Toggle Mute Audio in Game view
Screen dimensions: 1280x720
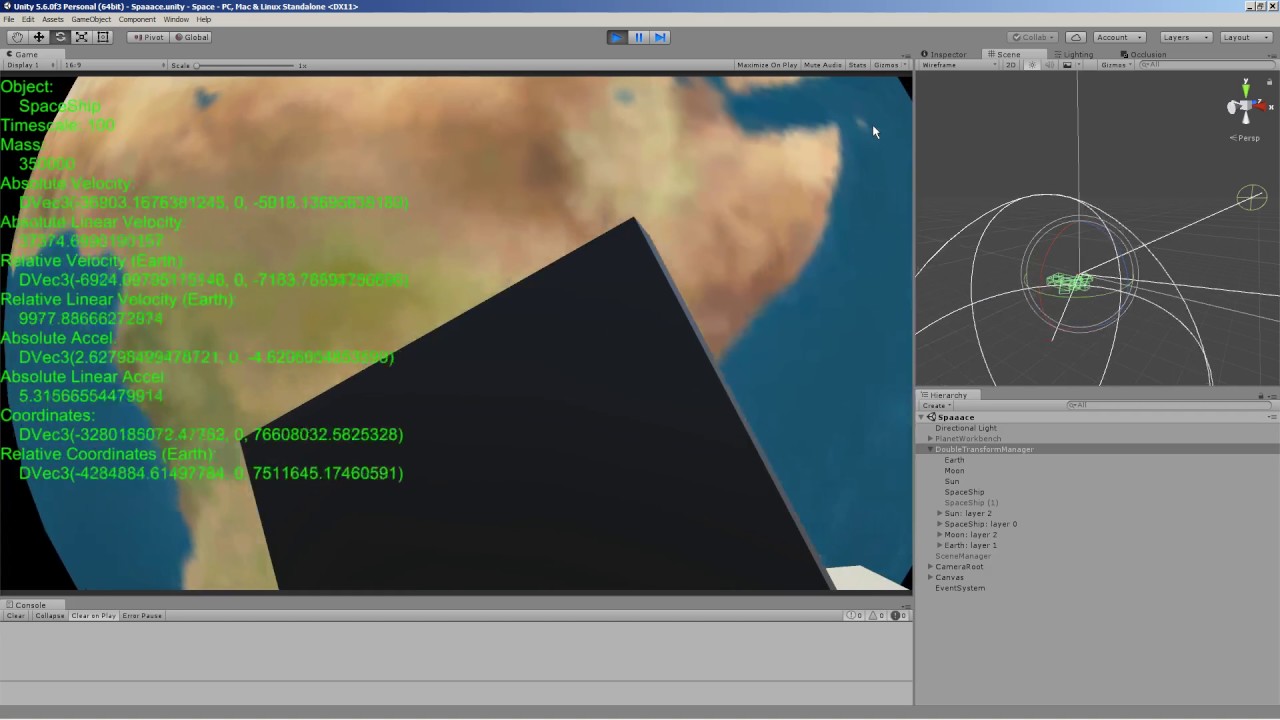pyautogui.click(x=823, y=65)
